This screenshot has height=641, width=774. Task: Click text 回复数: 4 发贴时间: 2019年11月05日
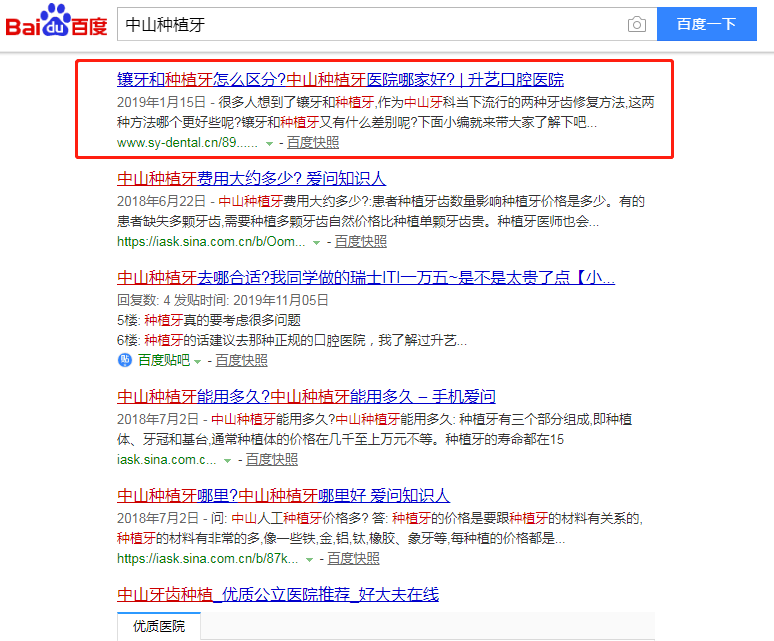point(223,300)
